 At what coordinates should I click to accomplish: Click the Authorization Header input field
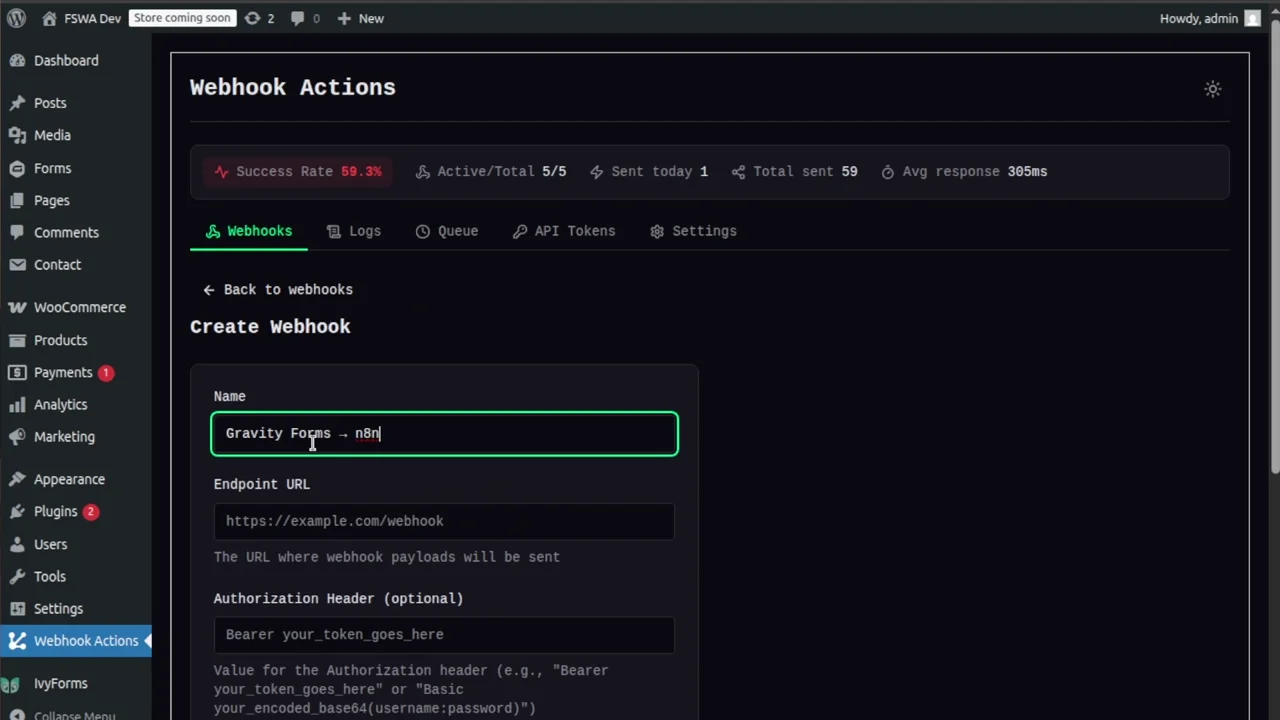tap(444, 635)
